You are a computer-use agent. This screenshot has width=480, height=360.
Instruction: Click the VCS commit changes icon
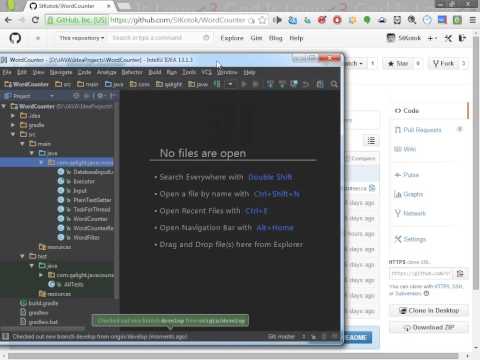[x=282, y=84]
